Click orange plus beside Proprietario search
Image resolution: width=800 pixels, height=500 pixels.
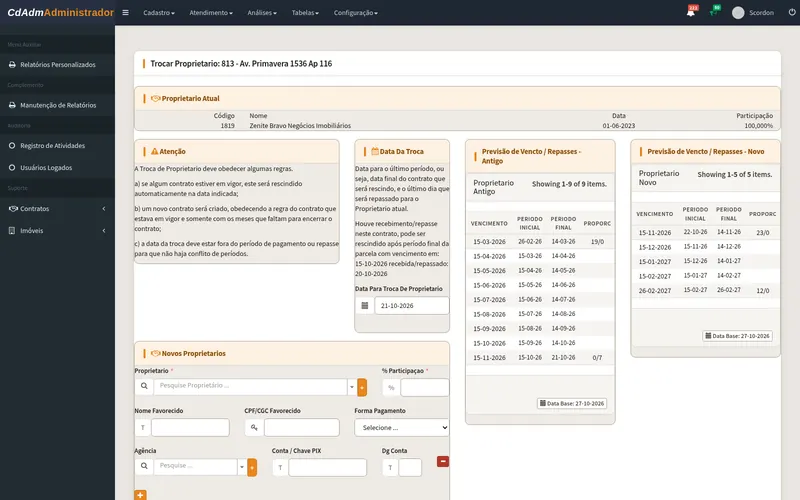point(362,387)
